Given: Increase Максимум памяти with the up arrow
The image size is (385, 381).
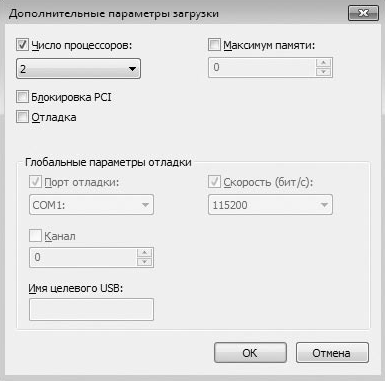Looking at the screenshot, I should pos(323,63).
